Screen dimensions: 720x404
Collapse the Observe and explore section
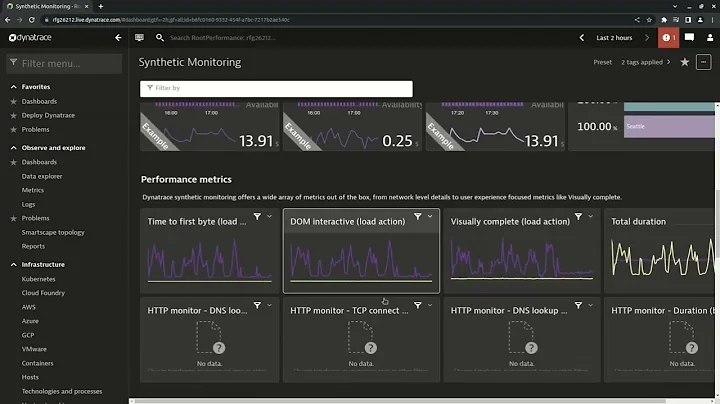pos(13,148)
